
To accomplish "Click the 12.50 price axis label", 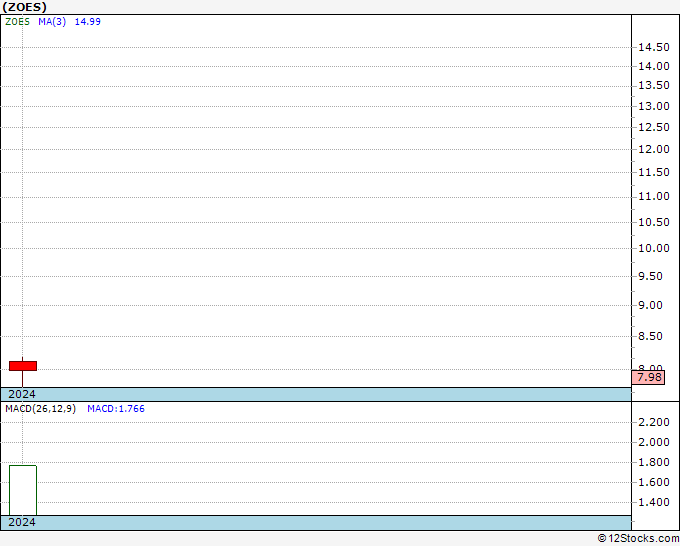I will coord(654,128).
